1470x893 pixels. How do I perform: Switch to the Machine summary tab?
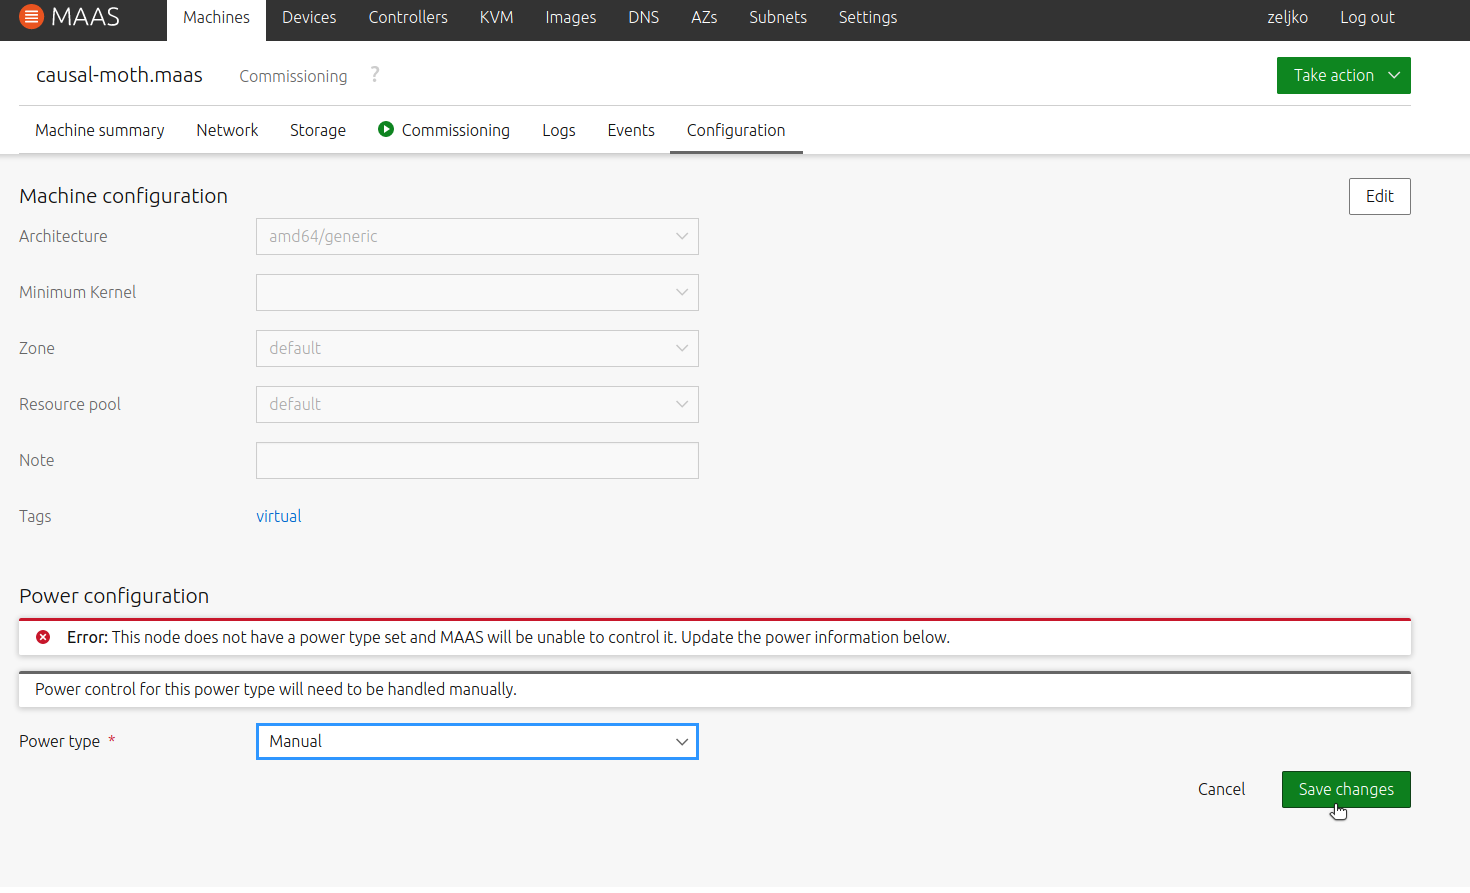pyautogui.click(x=100, y=130)
